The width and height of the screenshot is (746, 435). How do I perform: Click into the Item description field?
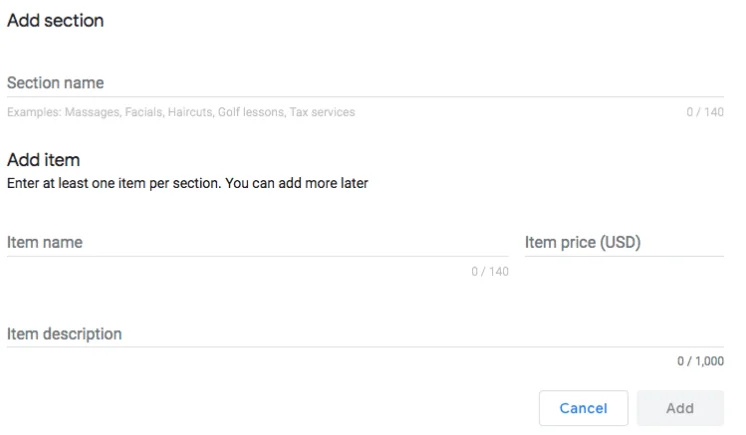(364, 334)
